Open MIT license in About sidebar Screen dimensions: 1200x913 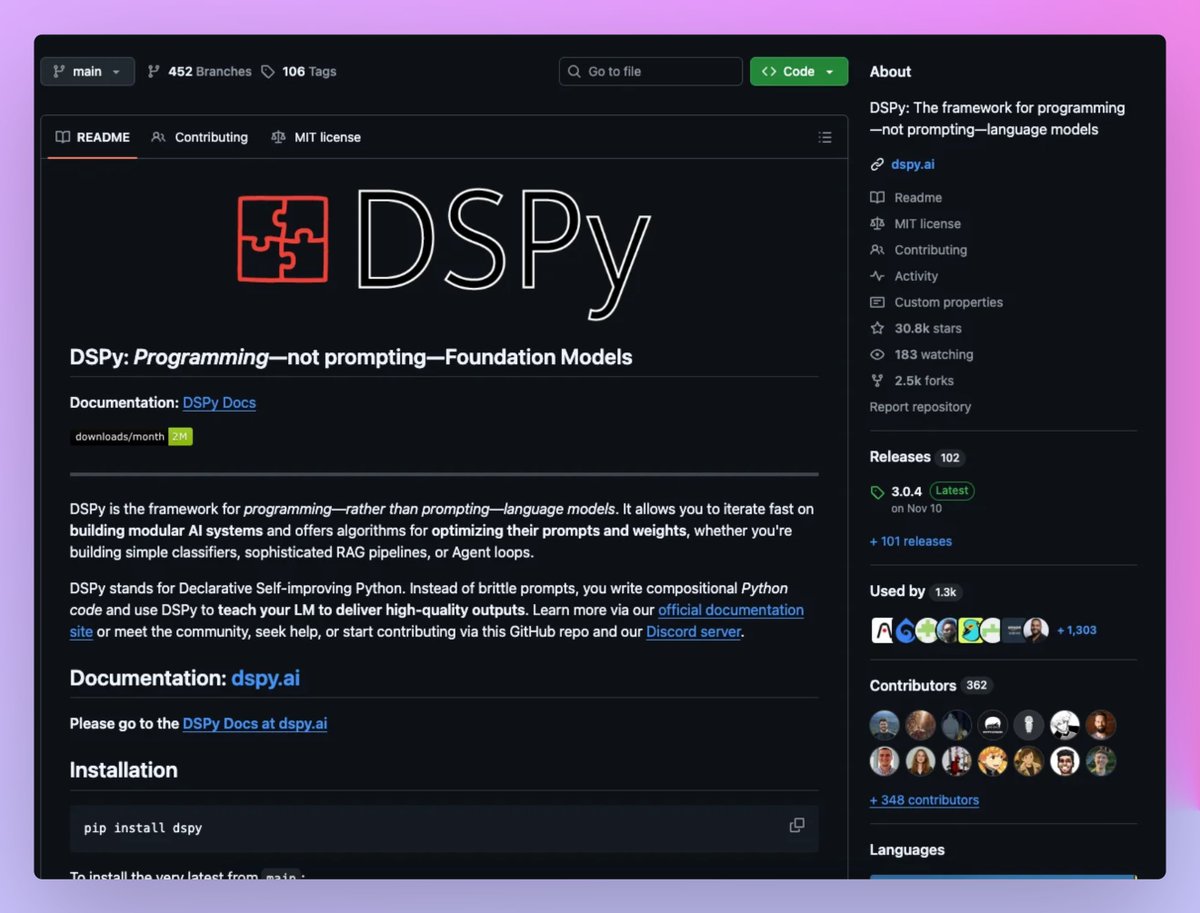927,224
